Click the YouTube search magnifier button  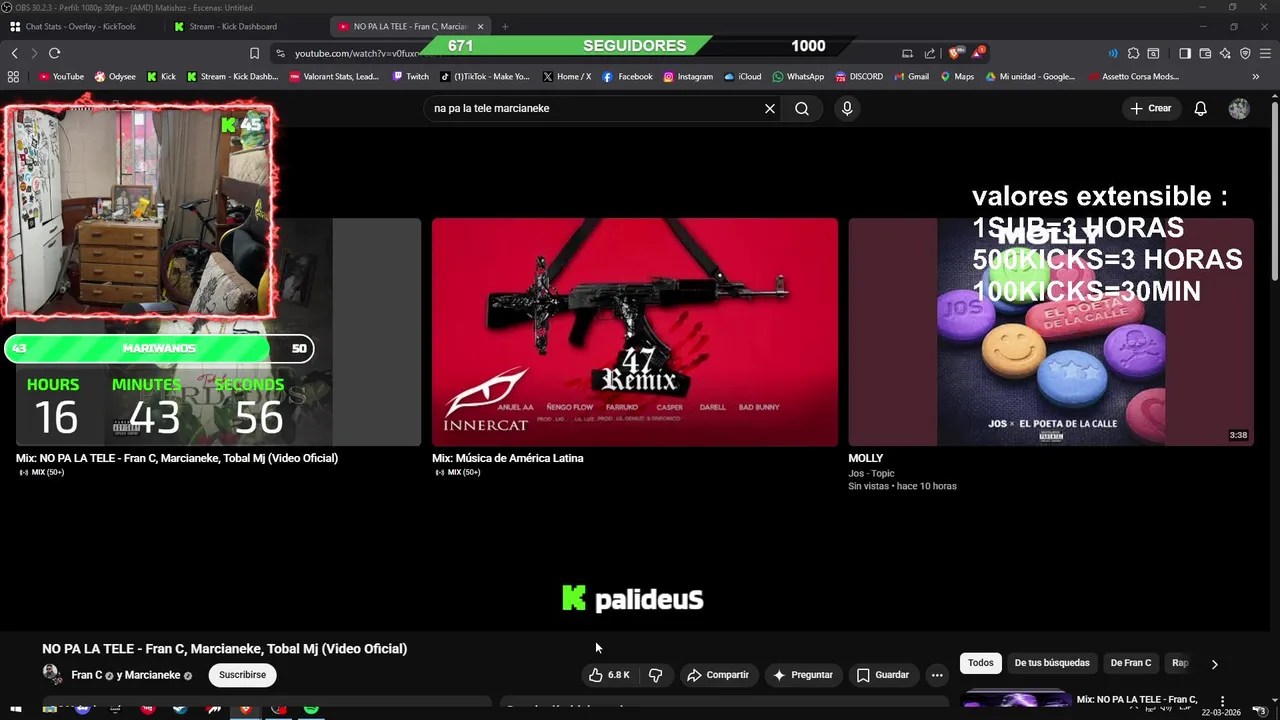pos(802,108)
